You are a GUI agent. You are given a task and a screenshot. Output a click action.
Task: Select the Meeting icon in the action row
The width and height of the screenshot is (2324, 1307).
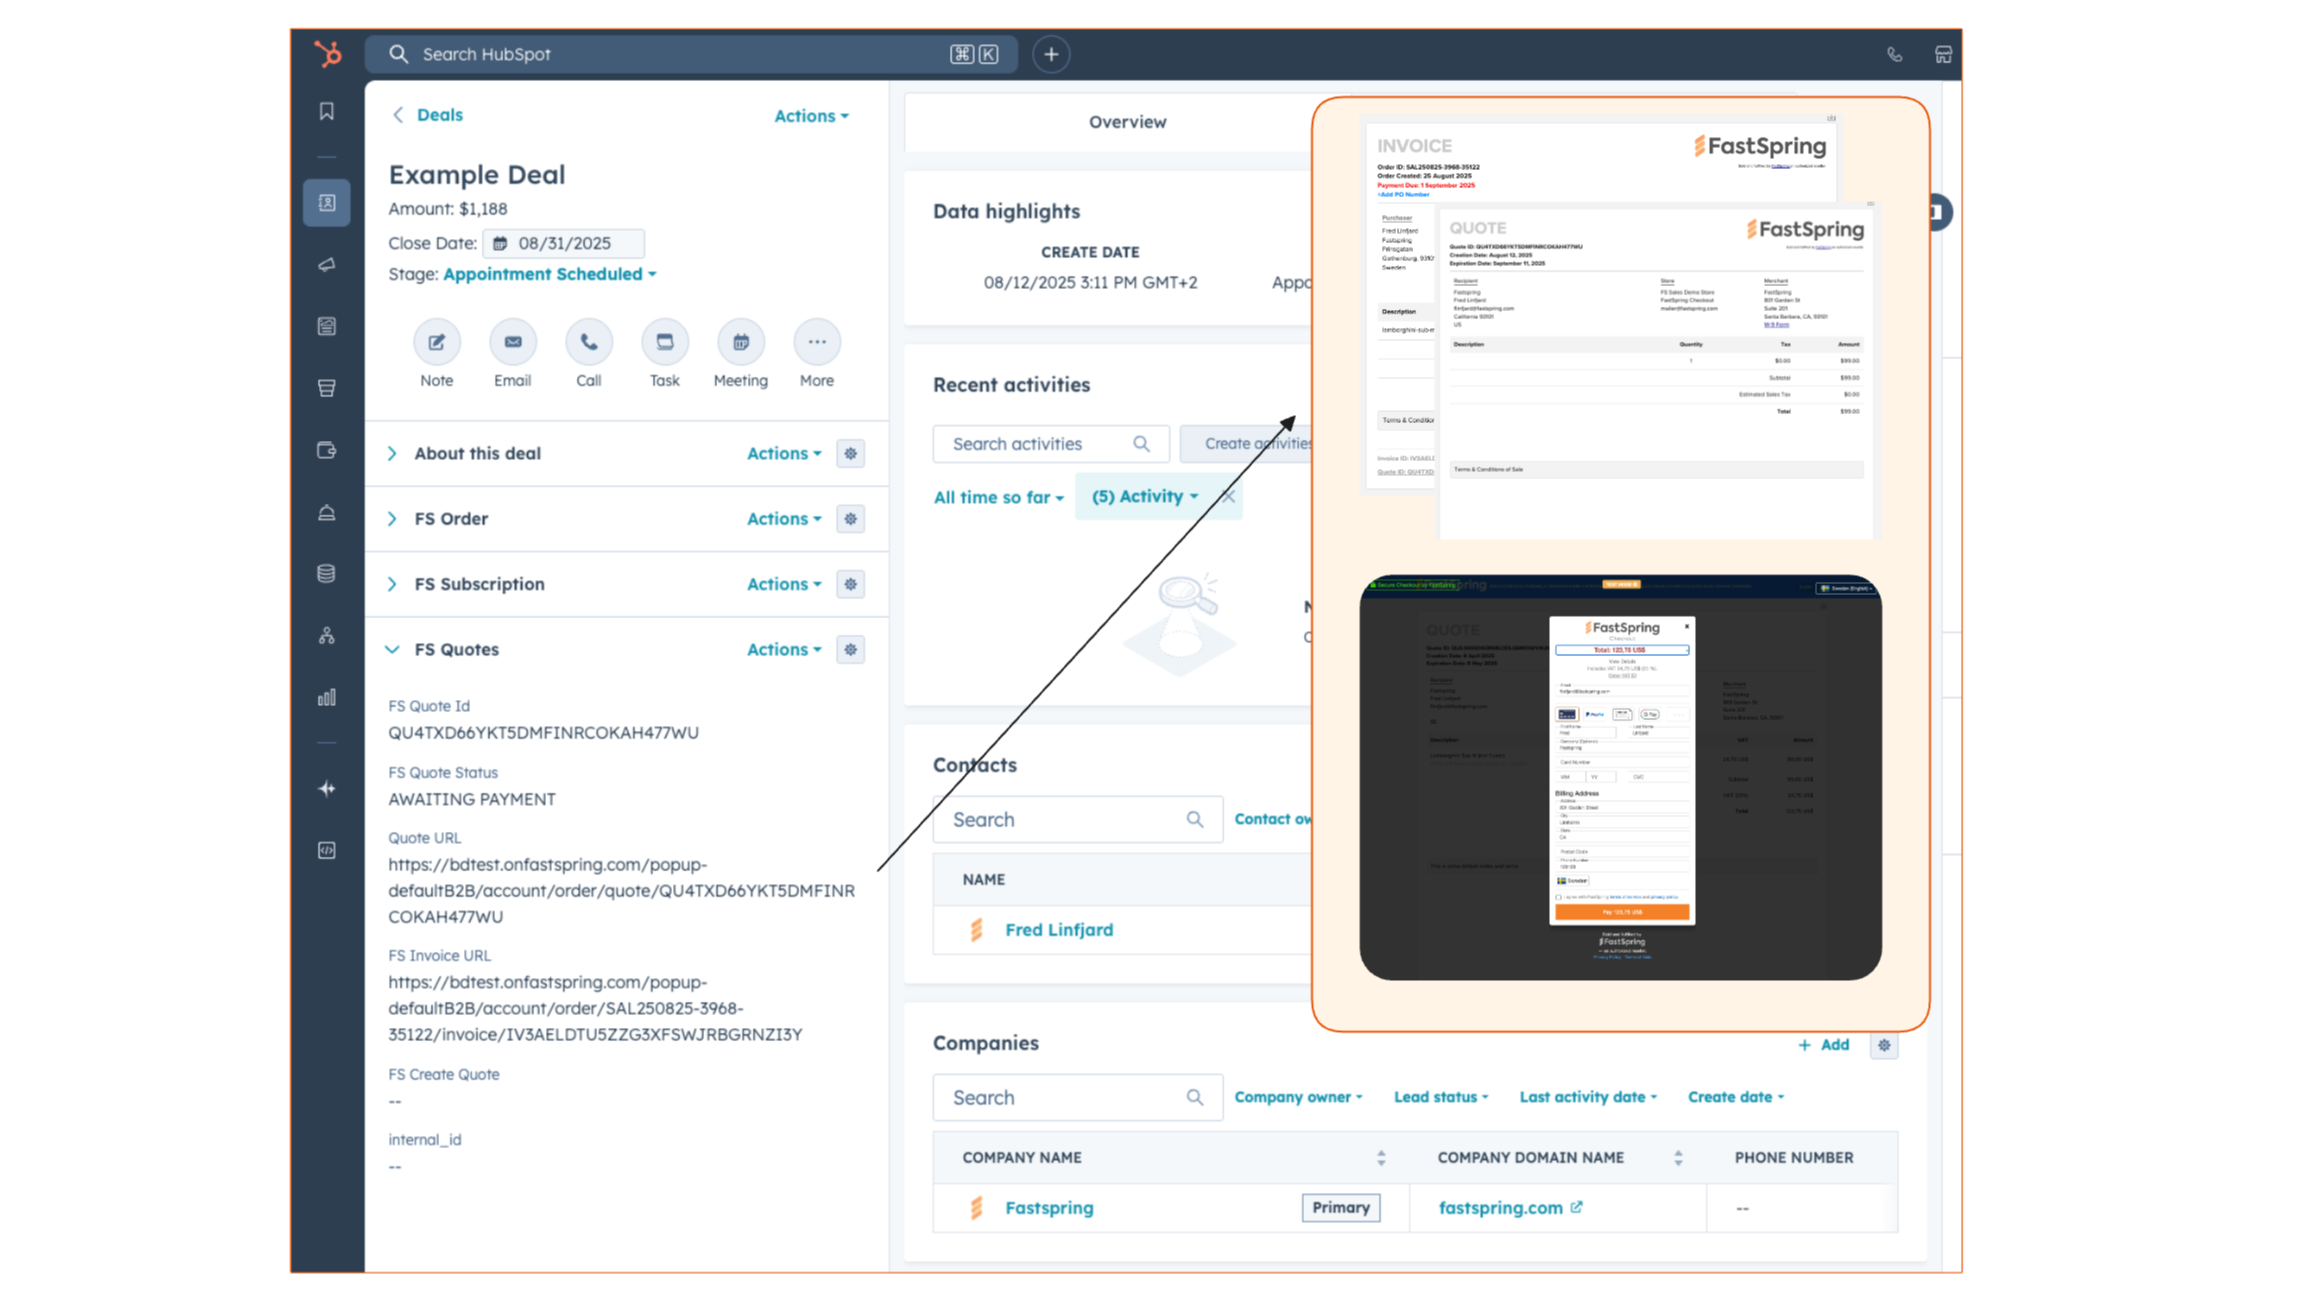click(x=740, y=342)
